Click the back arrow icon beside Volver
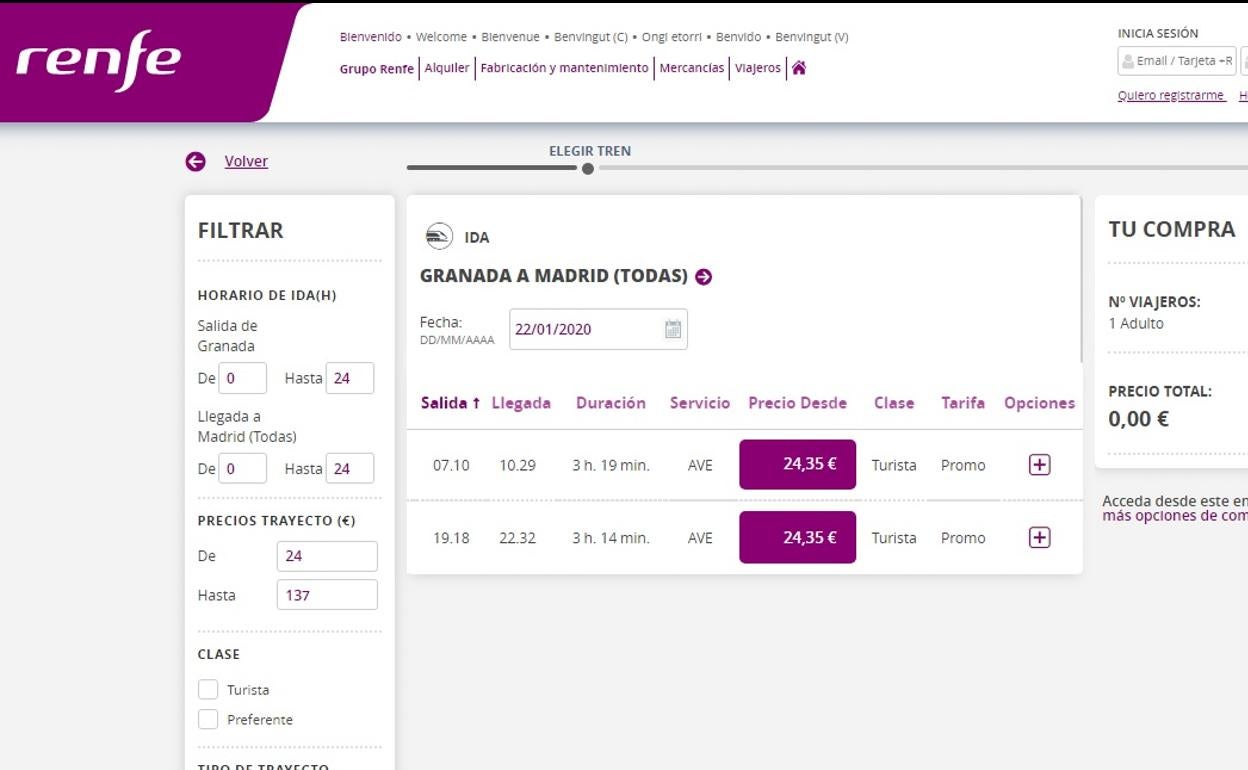The image size is (1248, 770). [x=195, y=161]
